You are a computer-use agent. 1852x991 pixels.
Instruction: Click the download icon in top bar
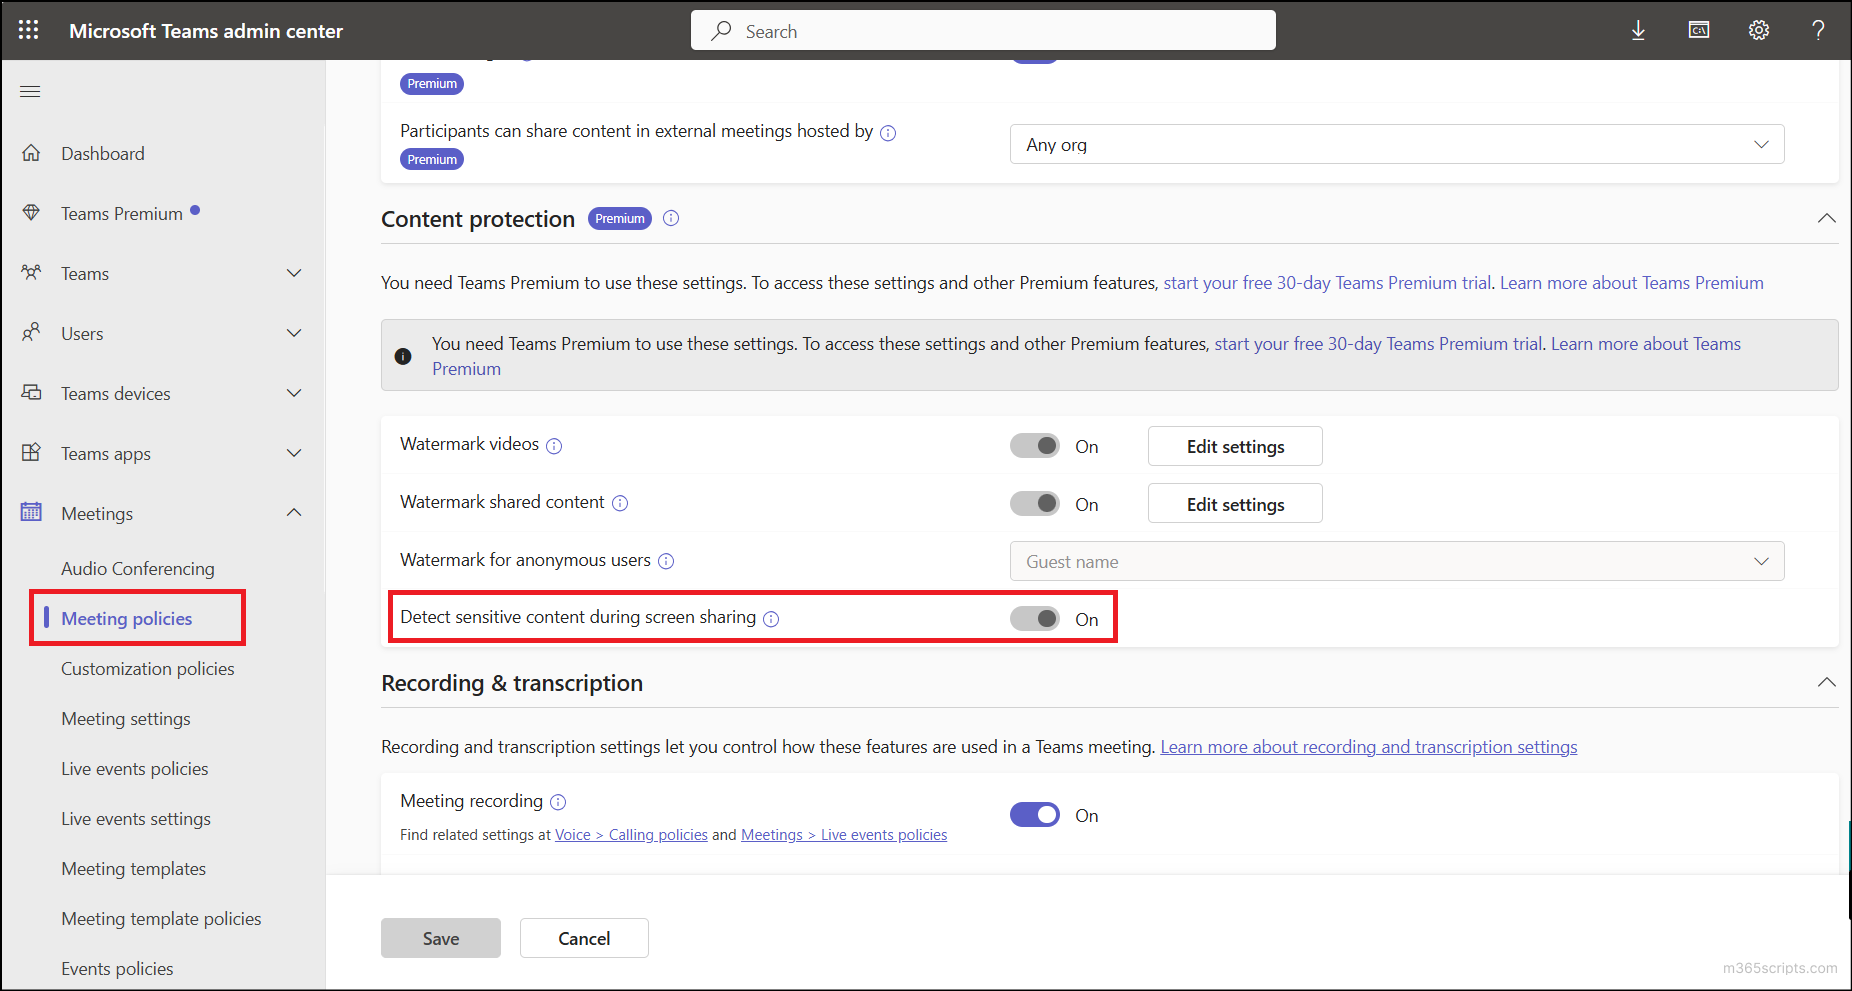click(x=1638, y=30)
